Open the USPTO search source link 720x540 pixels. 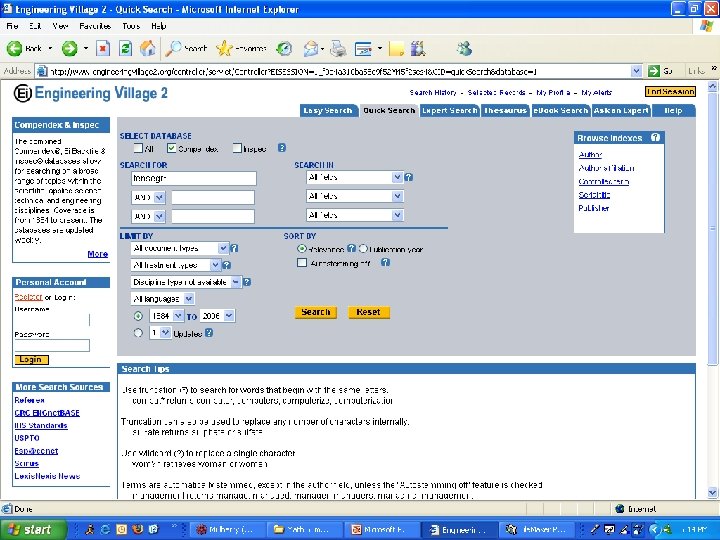[x=27, y=438]
